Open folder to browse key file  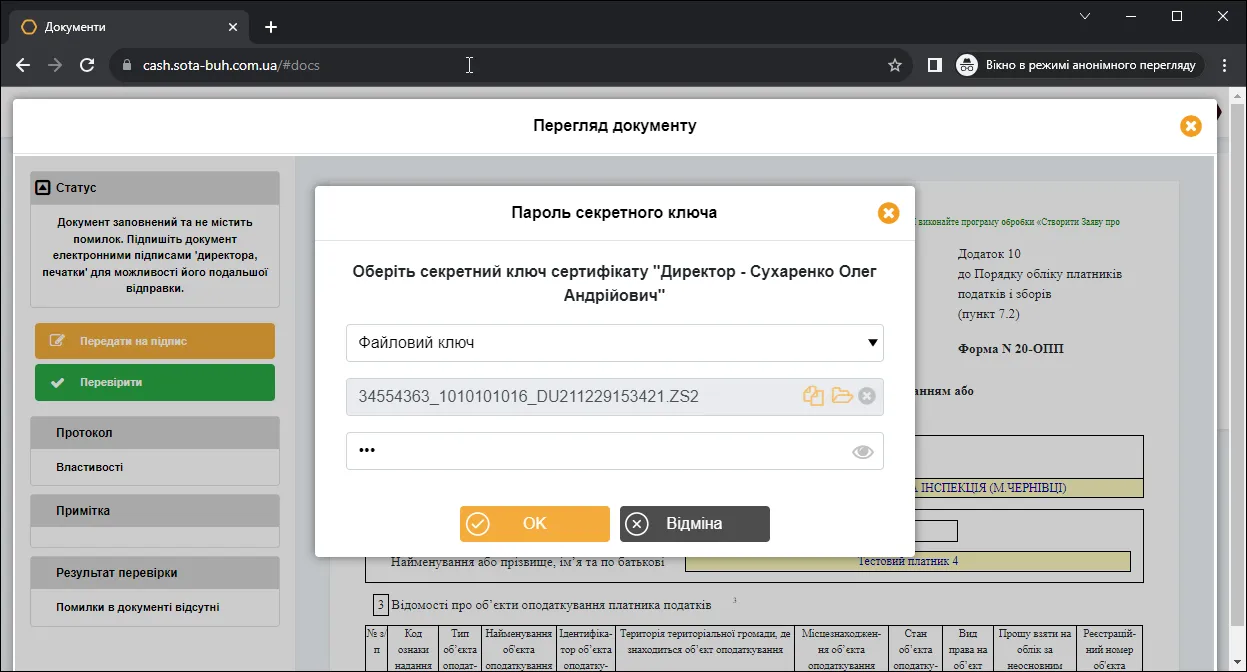click(842, 396)
